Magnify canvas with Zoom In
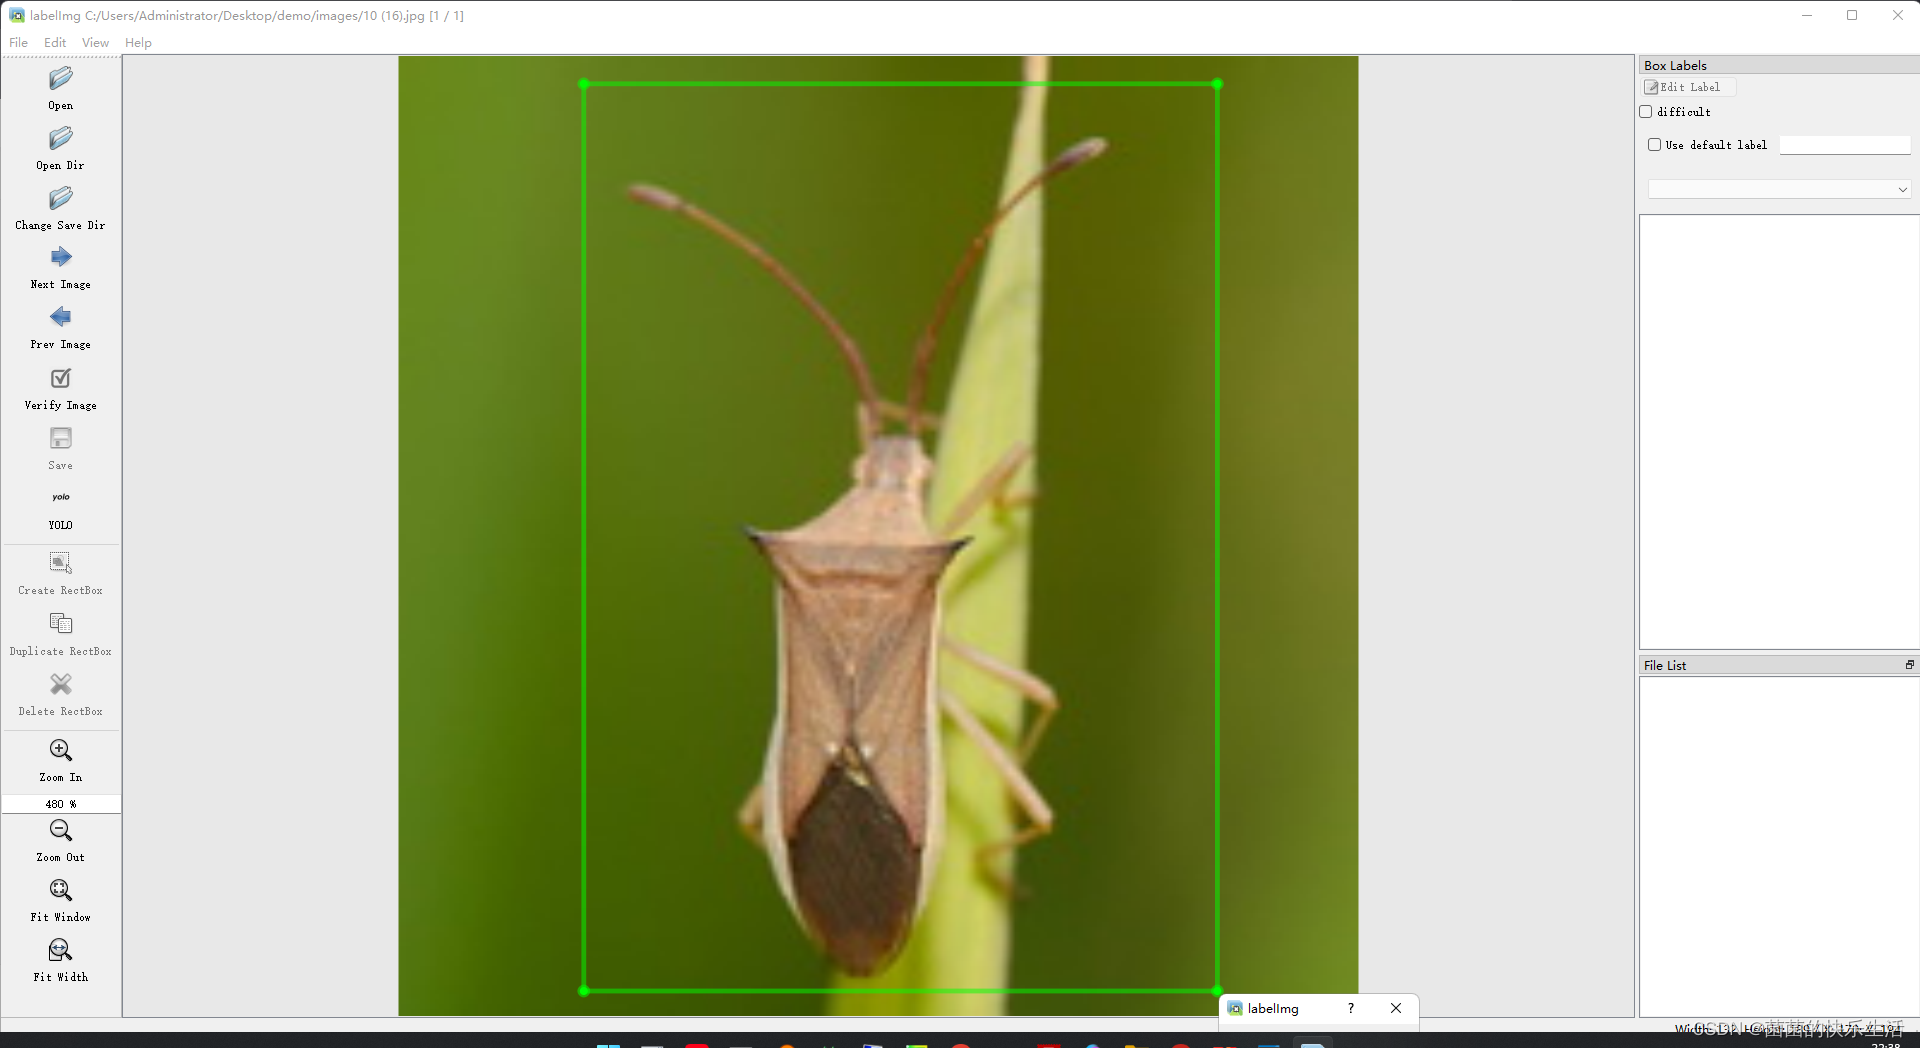 click(x=61, y=760)
